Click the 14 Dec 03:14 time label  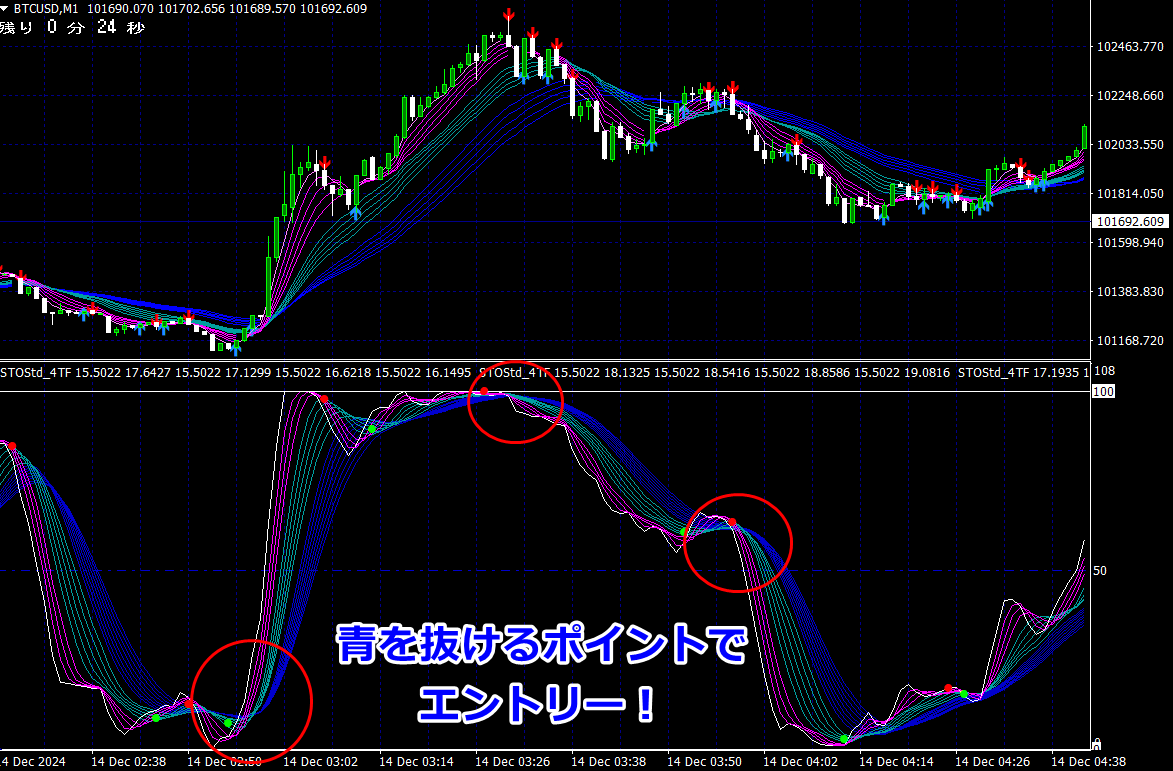pyautogui.click(x=417, y=762)
